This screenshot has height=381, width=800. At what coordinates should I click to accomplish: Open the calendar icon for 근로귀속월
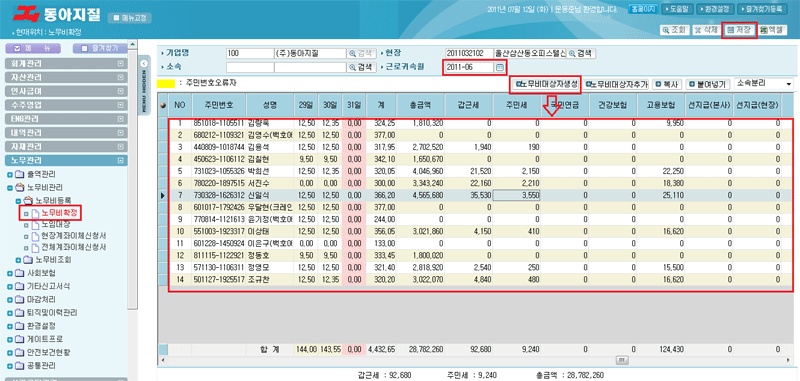pos(500,67)
